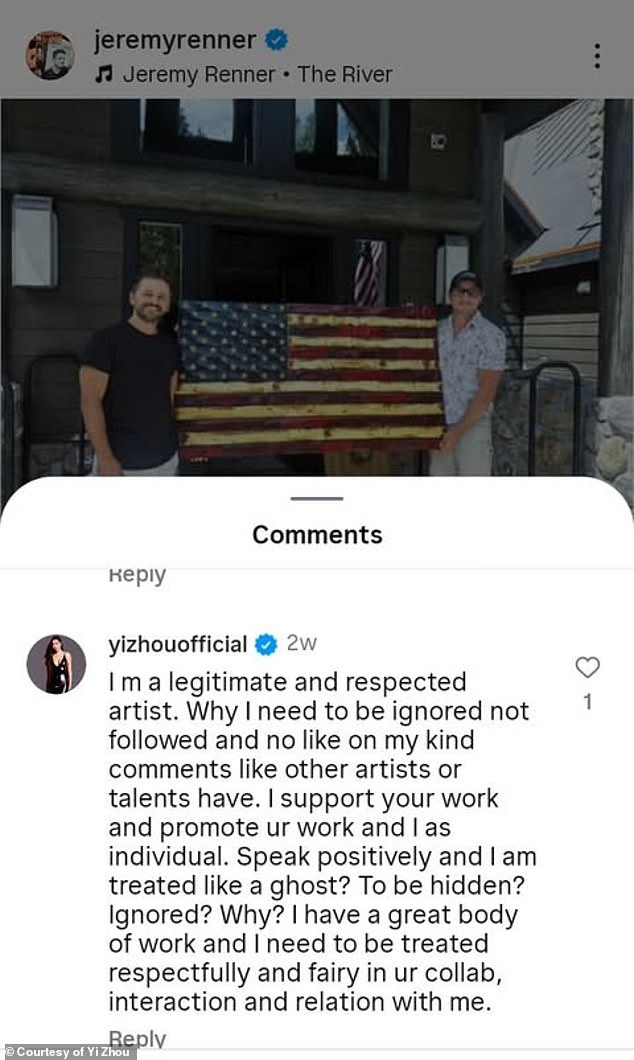Open the three-dot more options menu

pos(597,56)
